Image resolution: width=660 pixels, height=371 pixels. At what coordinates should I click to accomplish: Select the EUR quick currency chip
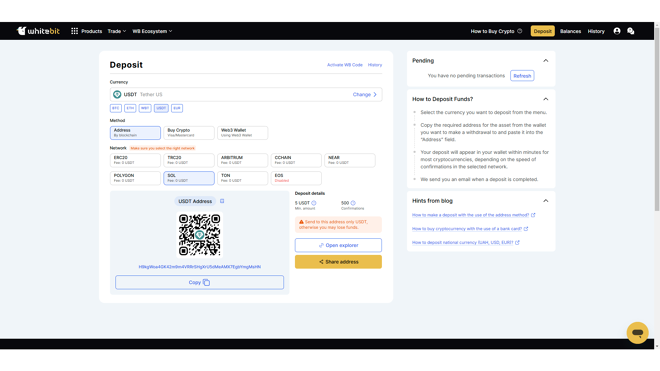(177, 108)
